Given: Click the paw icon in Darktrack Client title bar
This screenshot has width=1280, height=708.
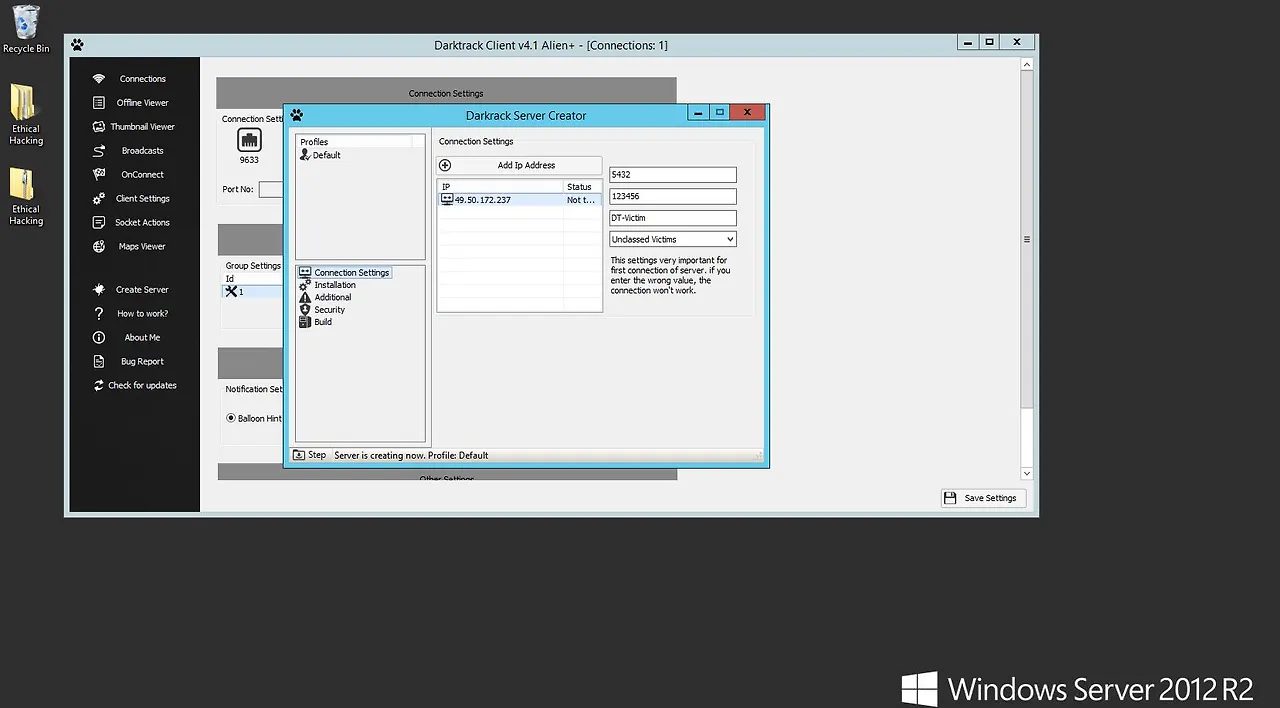Looking at the screenshot, I should 77,45.
